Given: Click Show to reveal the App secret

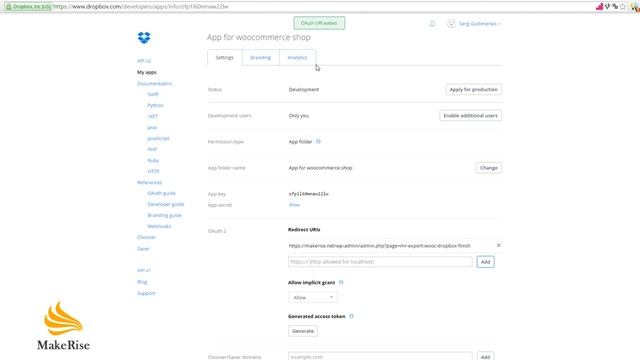Looking at the screenshot, I should (294, 205).
